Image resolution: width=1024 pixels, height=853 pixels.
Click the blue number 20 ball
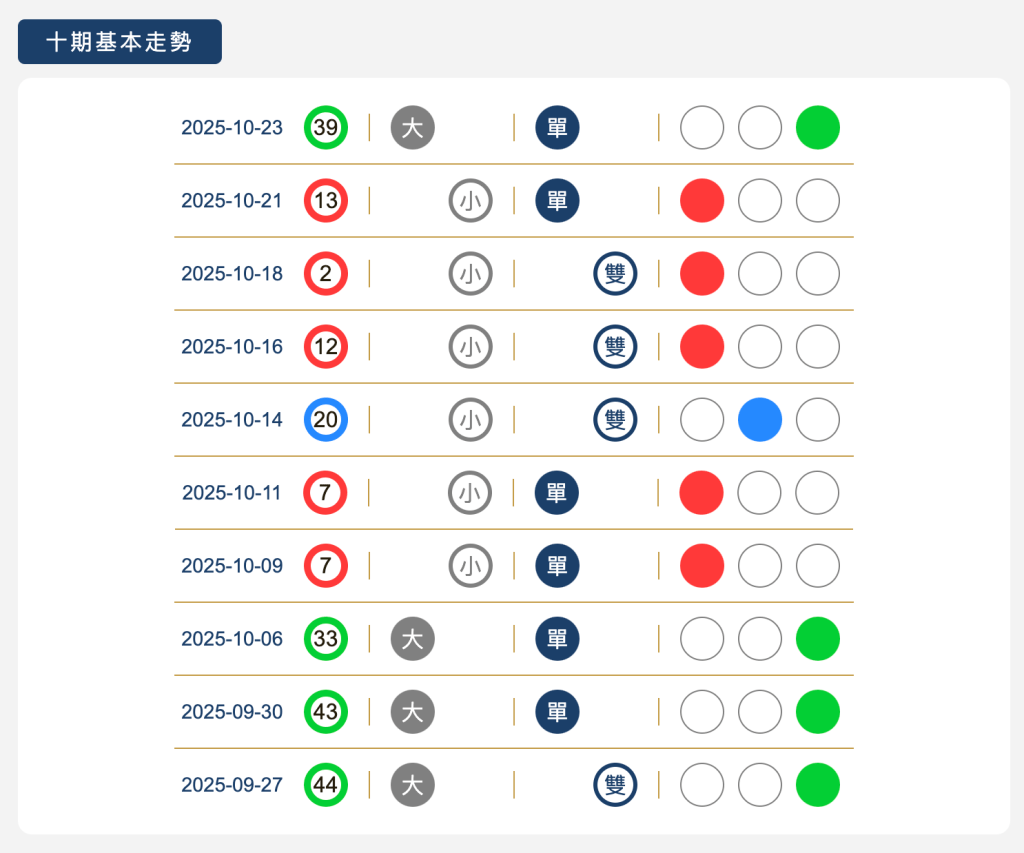[x=325, y=419]
